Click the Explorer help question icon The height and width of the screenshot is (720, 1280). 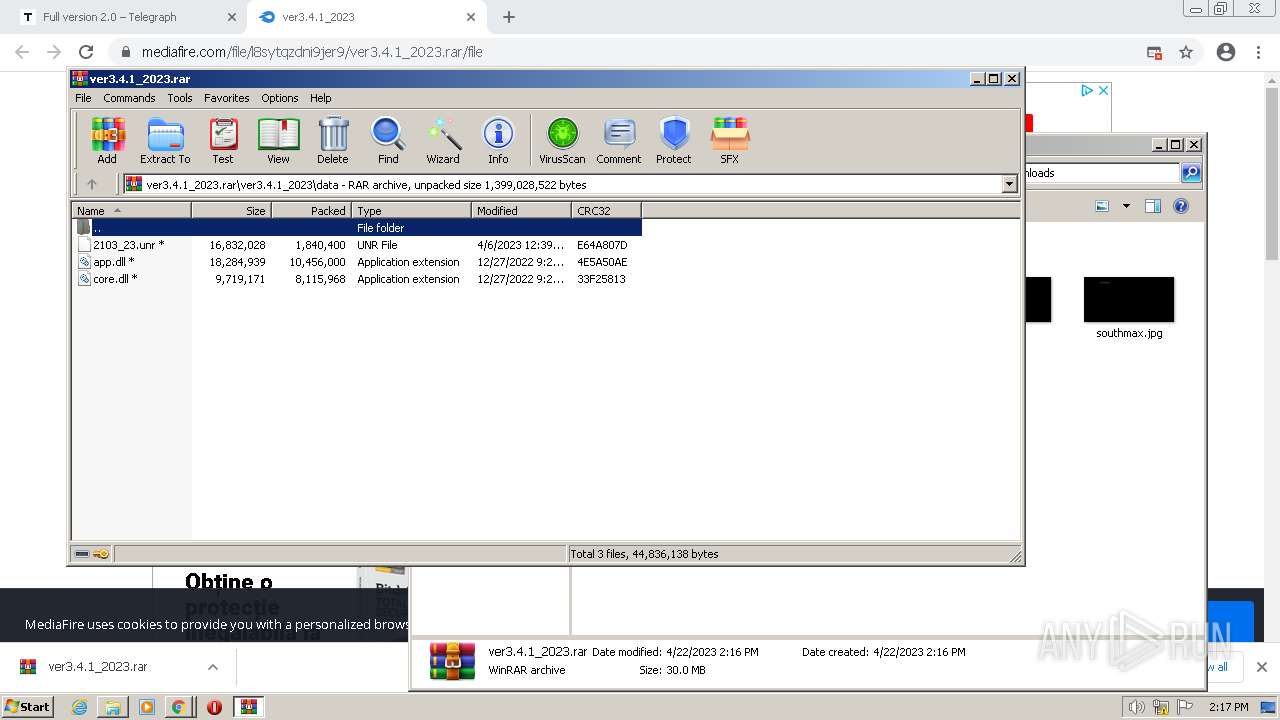click(1181, 206)
